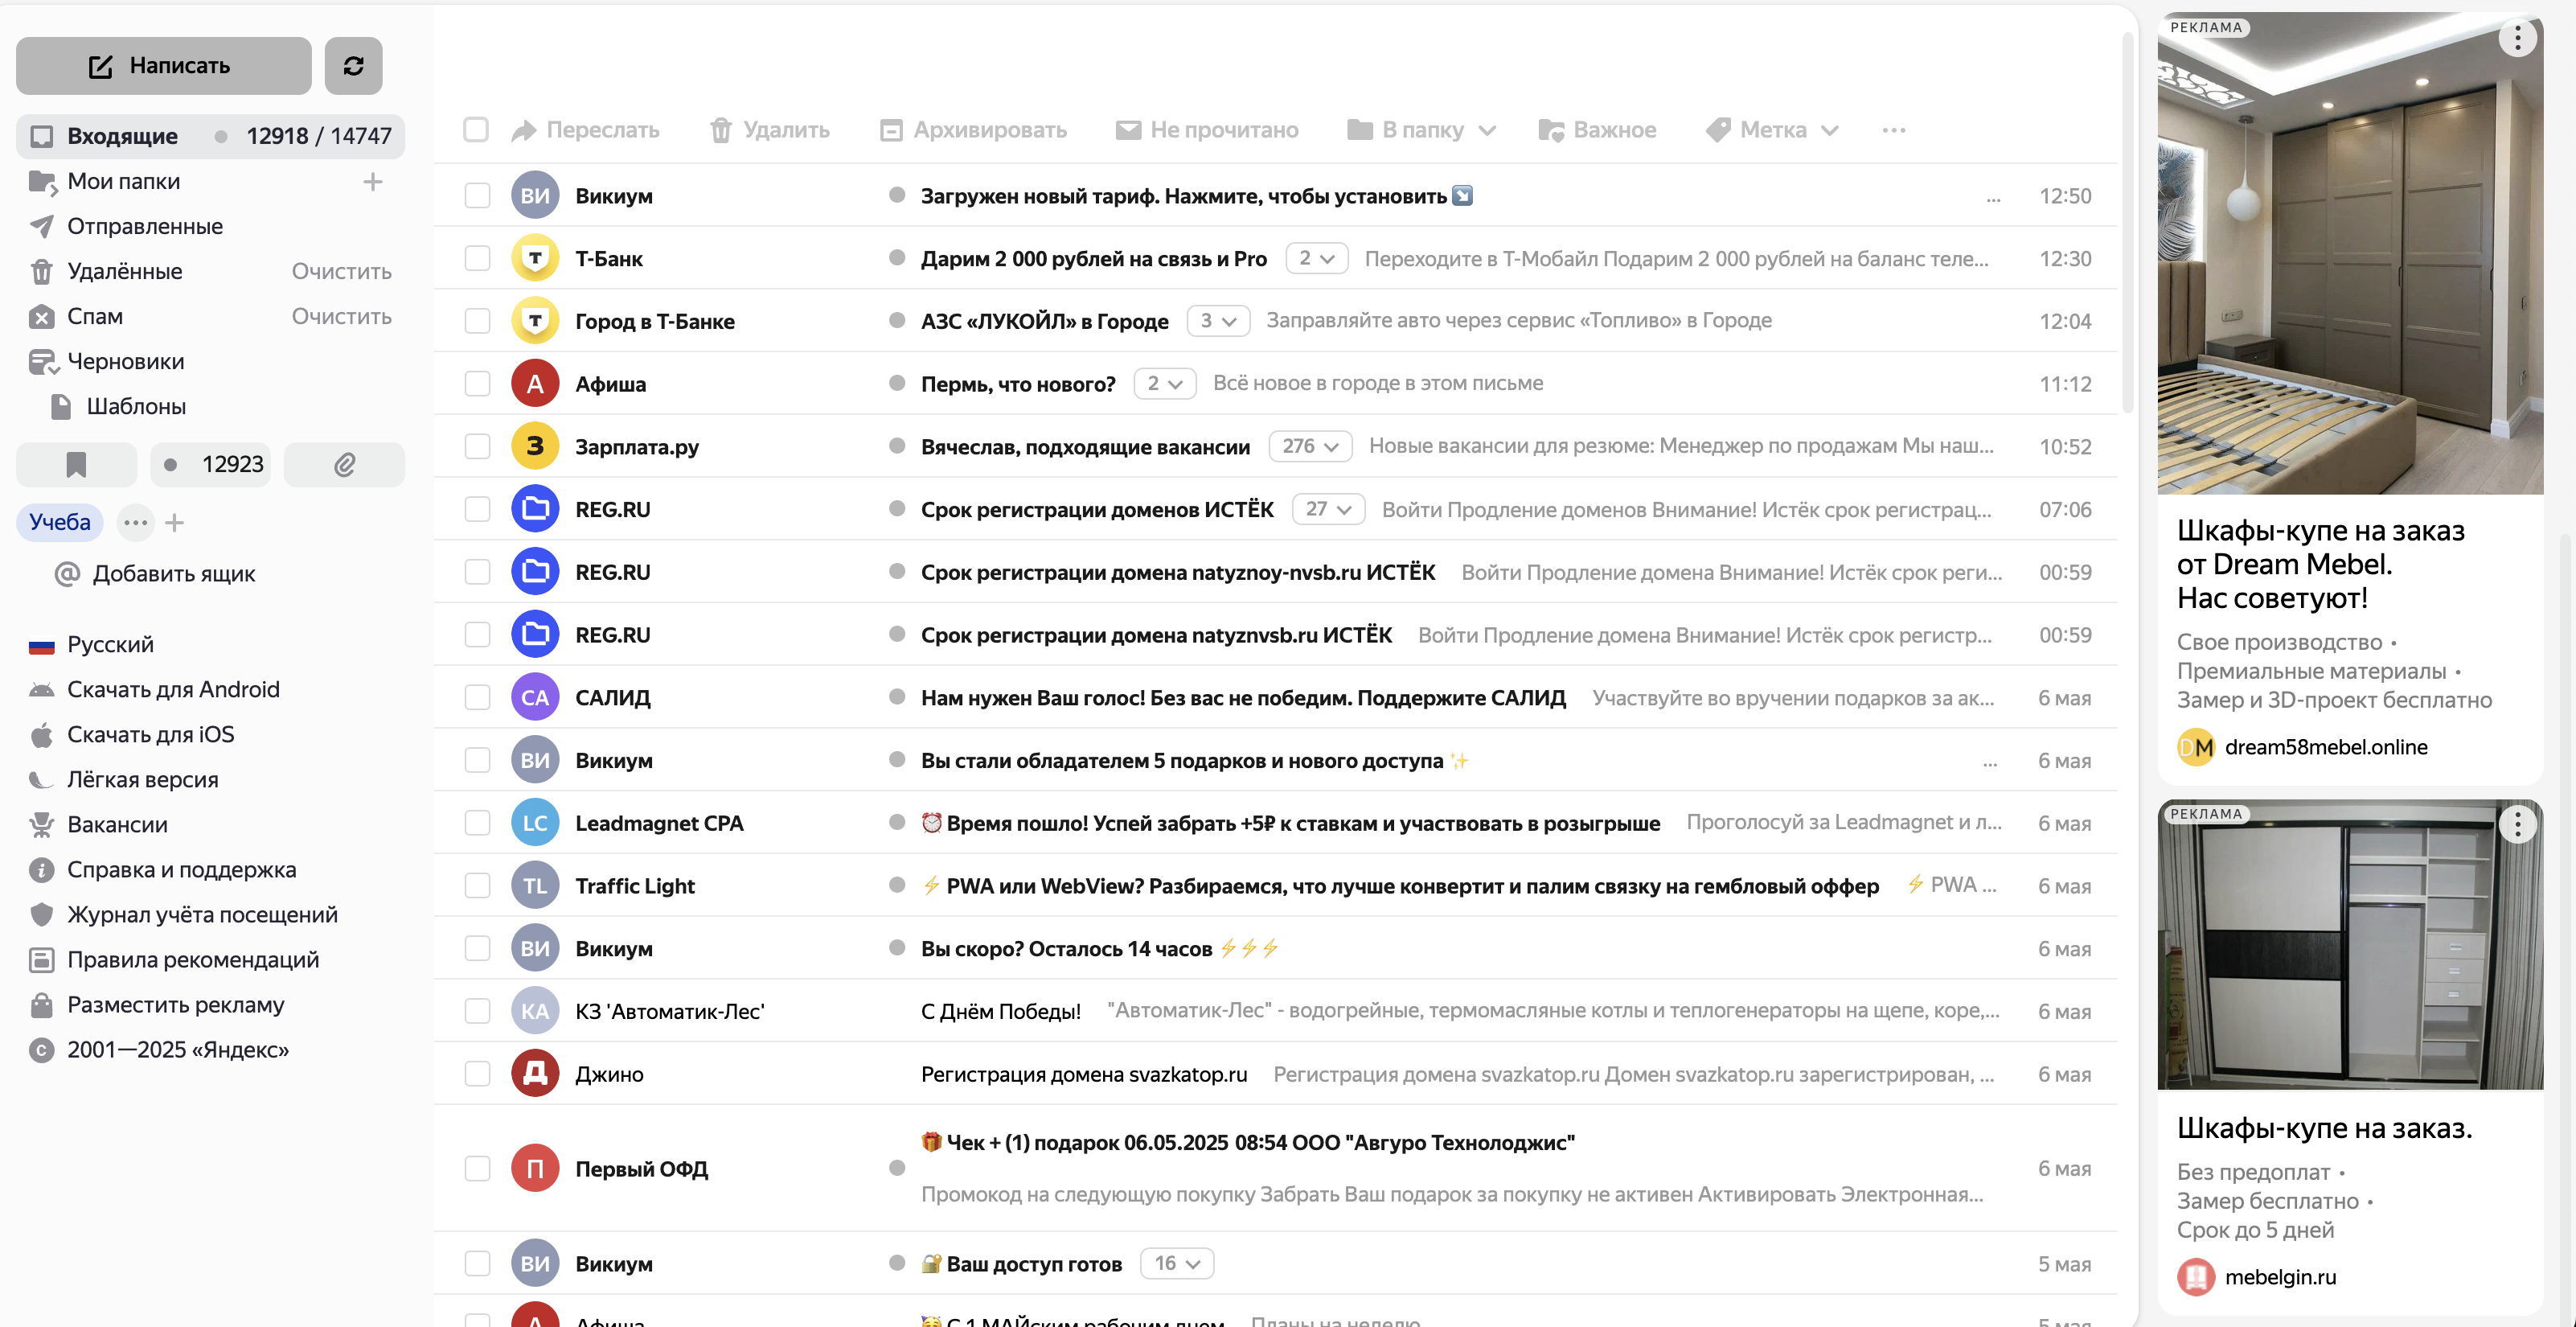Click the Traffic Light sender avatar
The width and height of the screenshot is (2576, 1327).
pyautogui.click(x=535, y=886)
